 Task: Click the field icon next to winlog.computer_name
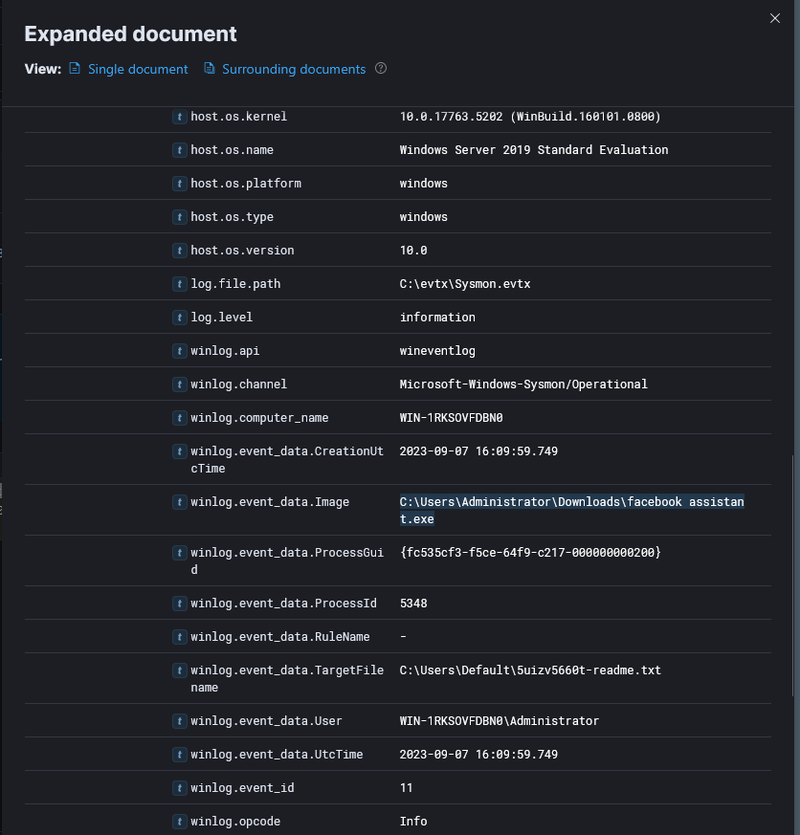click(x=179, y=417)
